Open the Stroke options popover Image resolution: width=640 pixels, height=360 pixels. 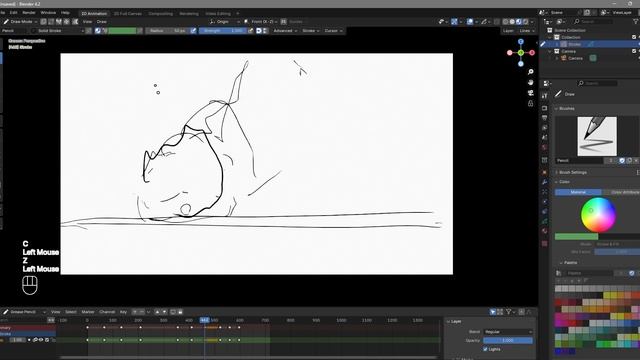click(x=311, y=31)
